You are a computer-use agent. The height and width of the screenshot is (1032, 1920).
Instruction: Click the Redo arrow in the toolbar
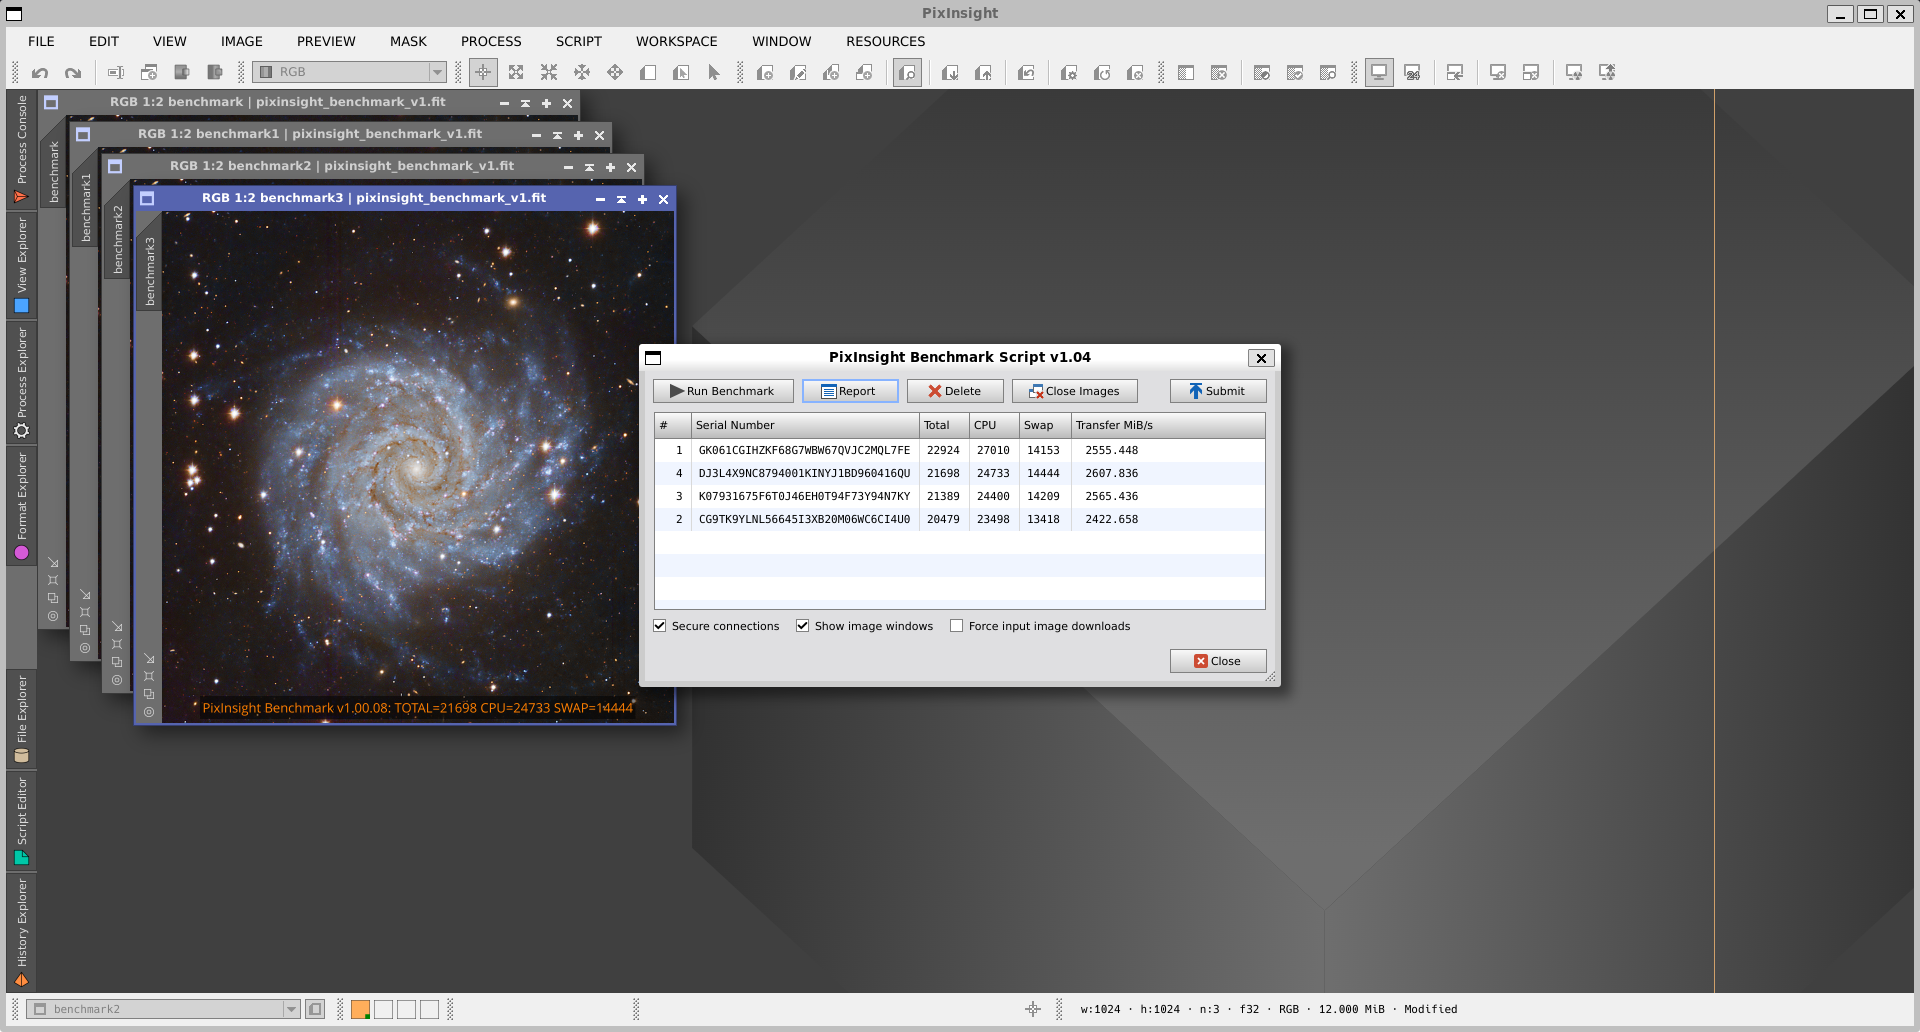[x=73, y=72]
